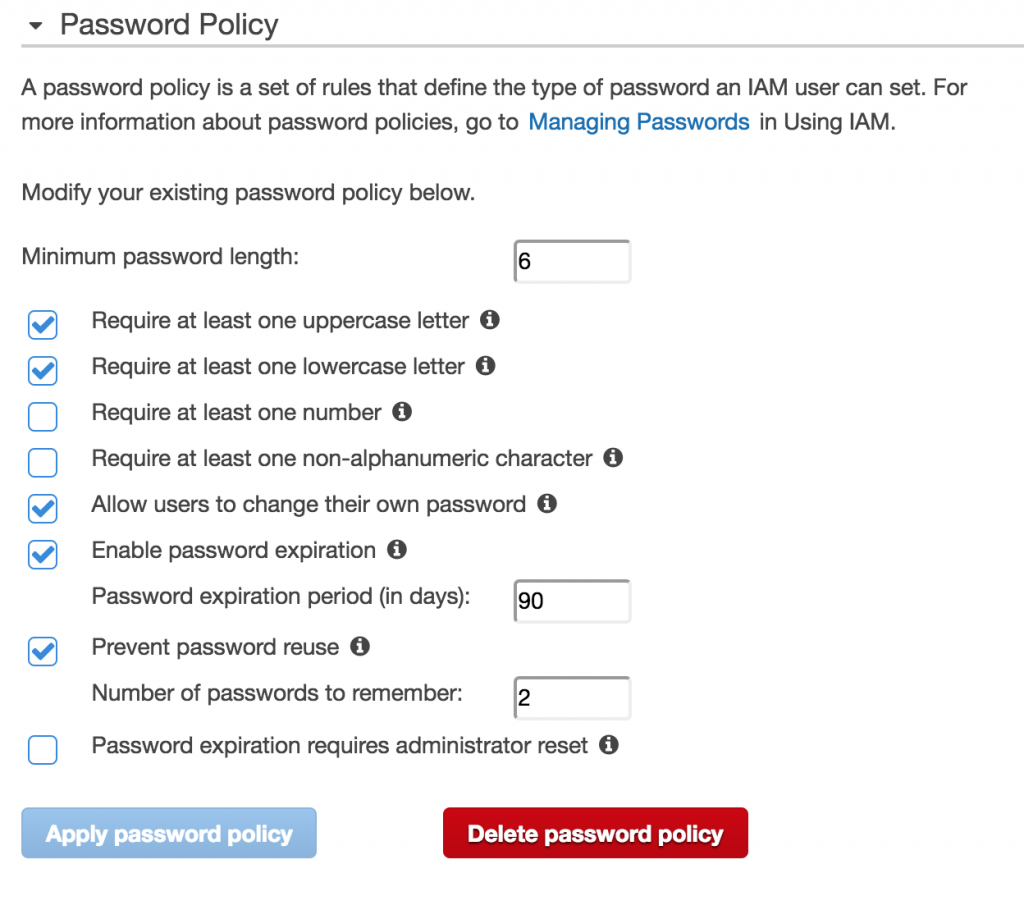Click Apply password policy button
The height and width of the screenshot is (919, 1024).
point(169,833)
